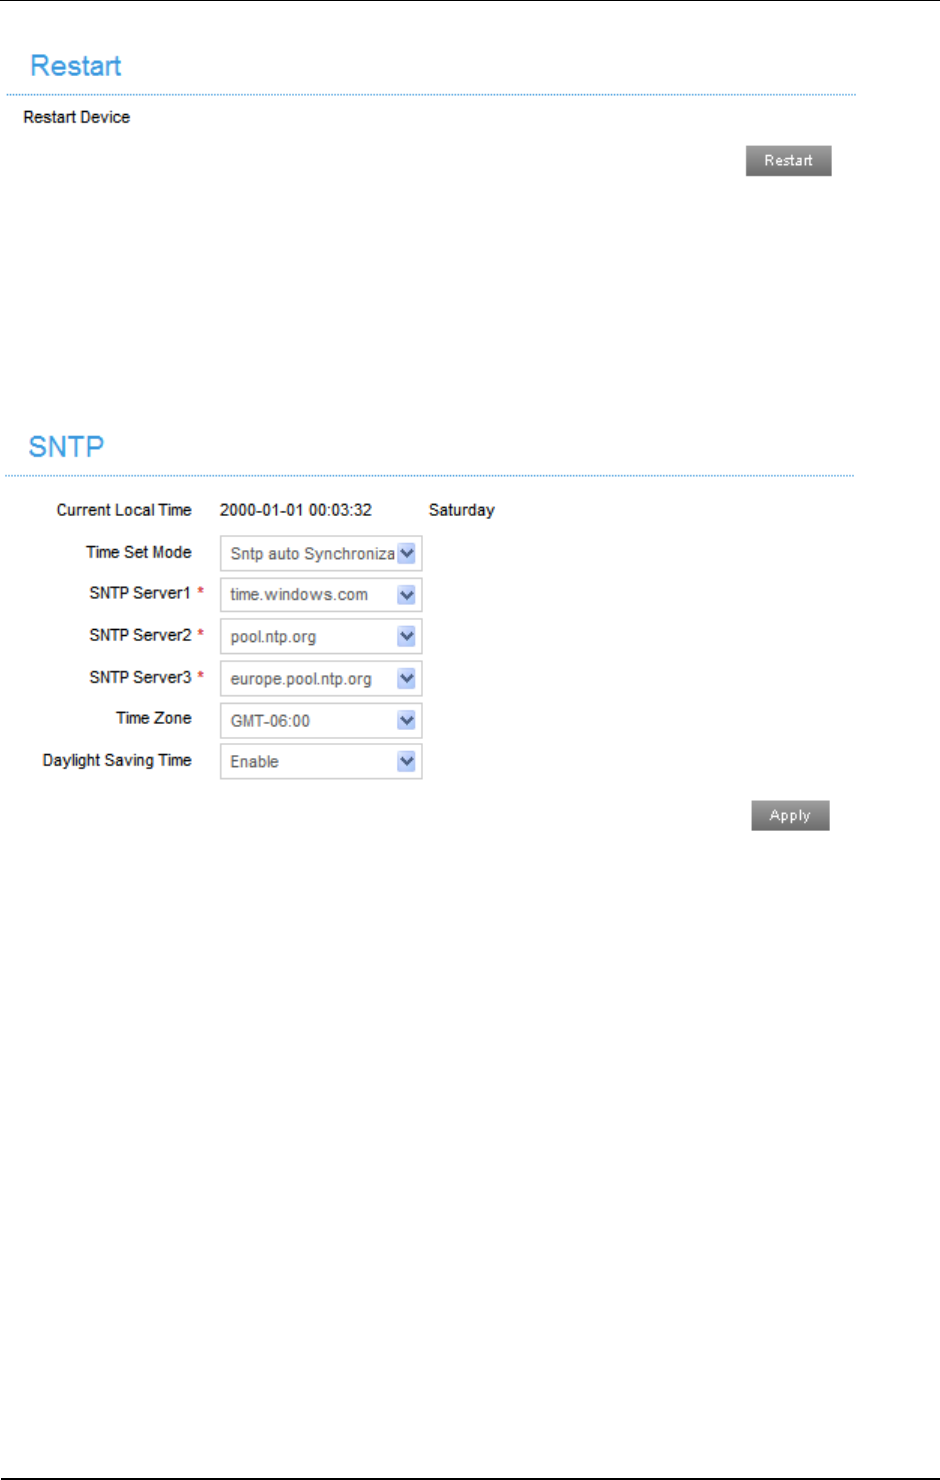The height and width of the screenshot is (1480, 940).
Task: Click the SNTP Server3 label
Action: tap(140, 677)
